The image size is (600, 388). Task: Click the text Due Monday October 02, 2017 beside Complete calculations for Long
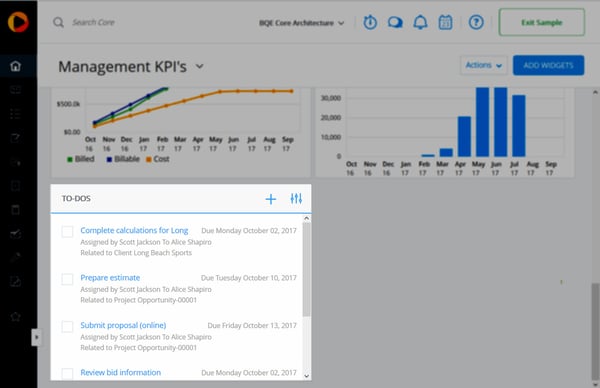(x=249, y=230)
